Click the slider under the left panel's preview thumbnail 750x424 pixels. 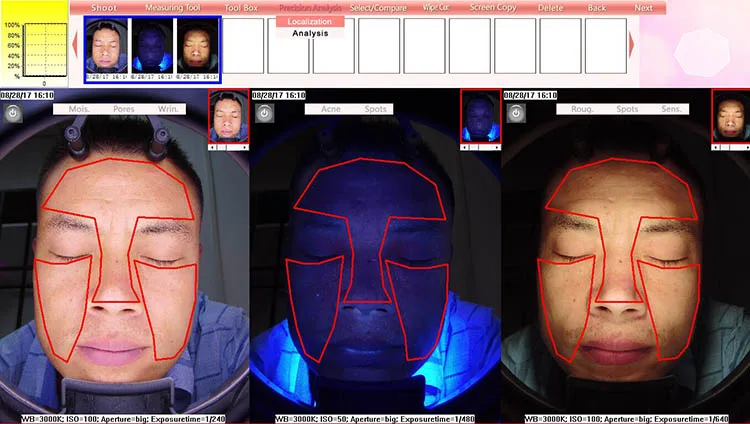[x=229, y=146]
